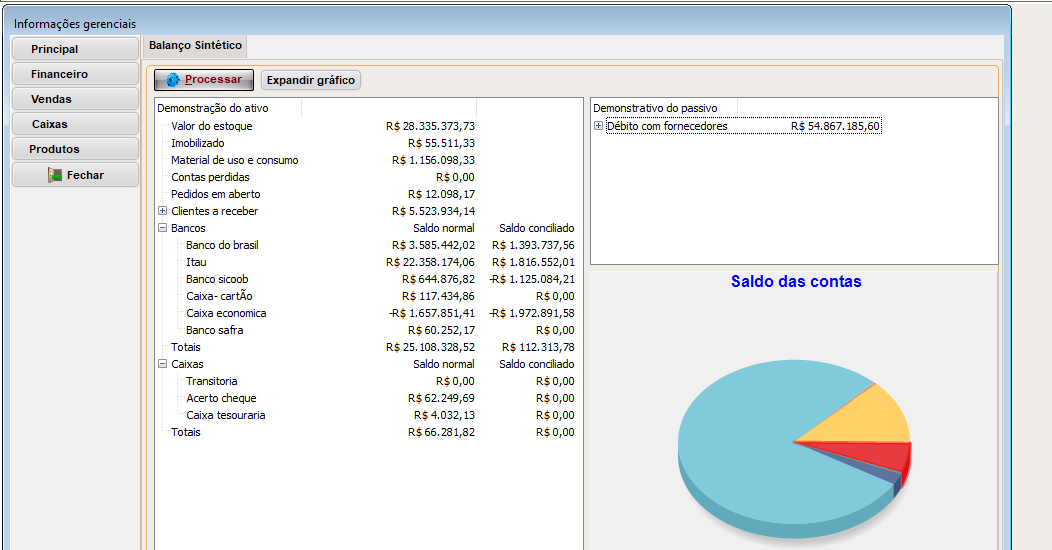Collapse the Caixas tree node
Viewport: 1052px width, 550px height.
pos(162,364)
